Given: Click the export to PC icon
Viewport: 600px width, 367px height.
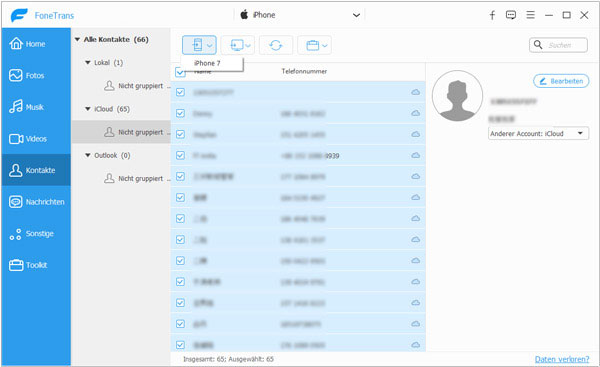Looking at the screenshot, I should coord(236,46).
